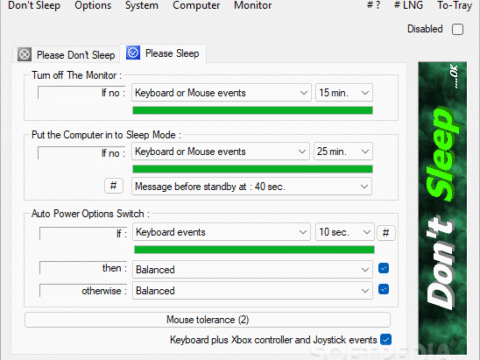Open sleep mode event type dropdown
Viewport: 480px width, 360px height.
click(221, 152)
